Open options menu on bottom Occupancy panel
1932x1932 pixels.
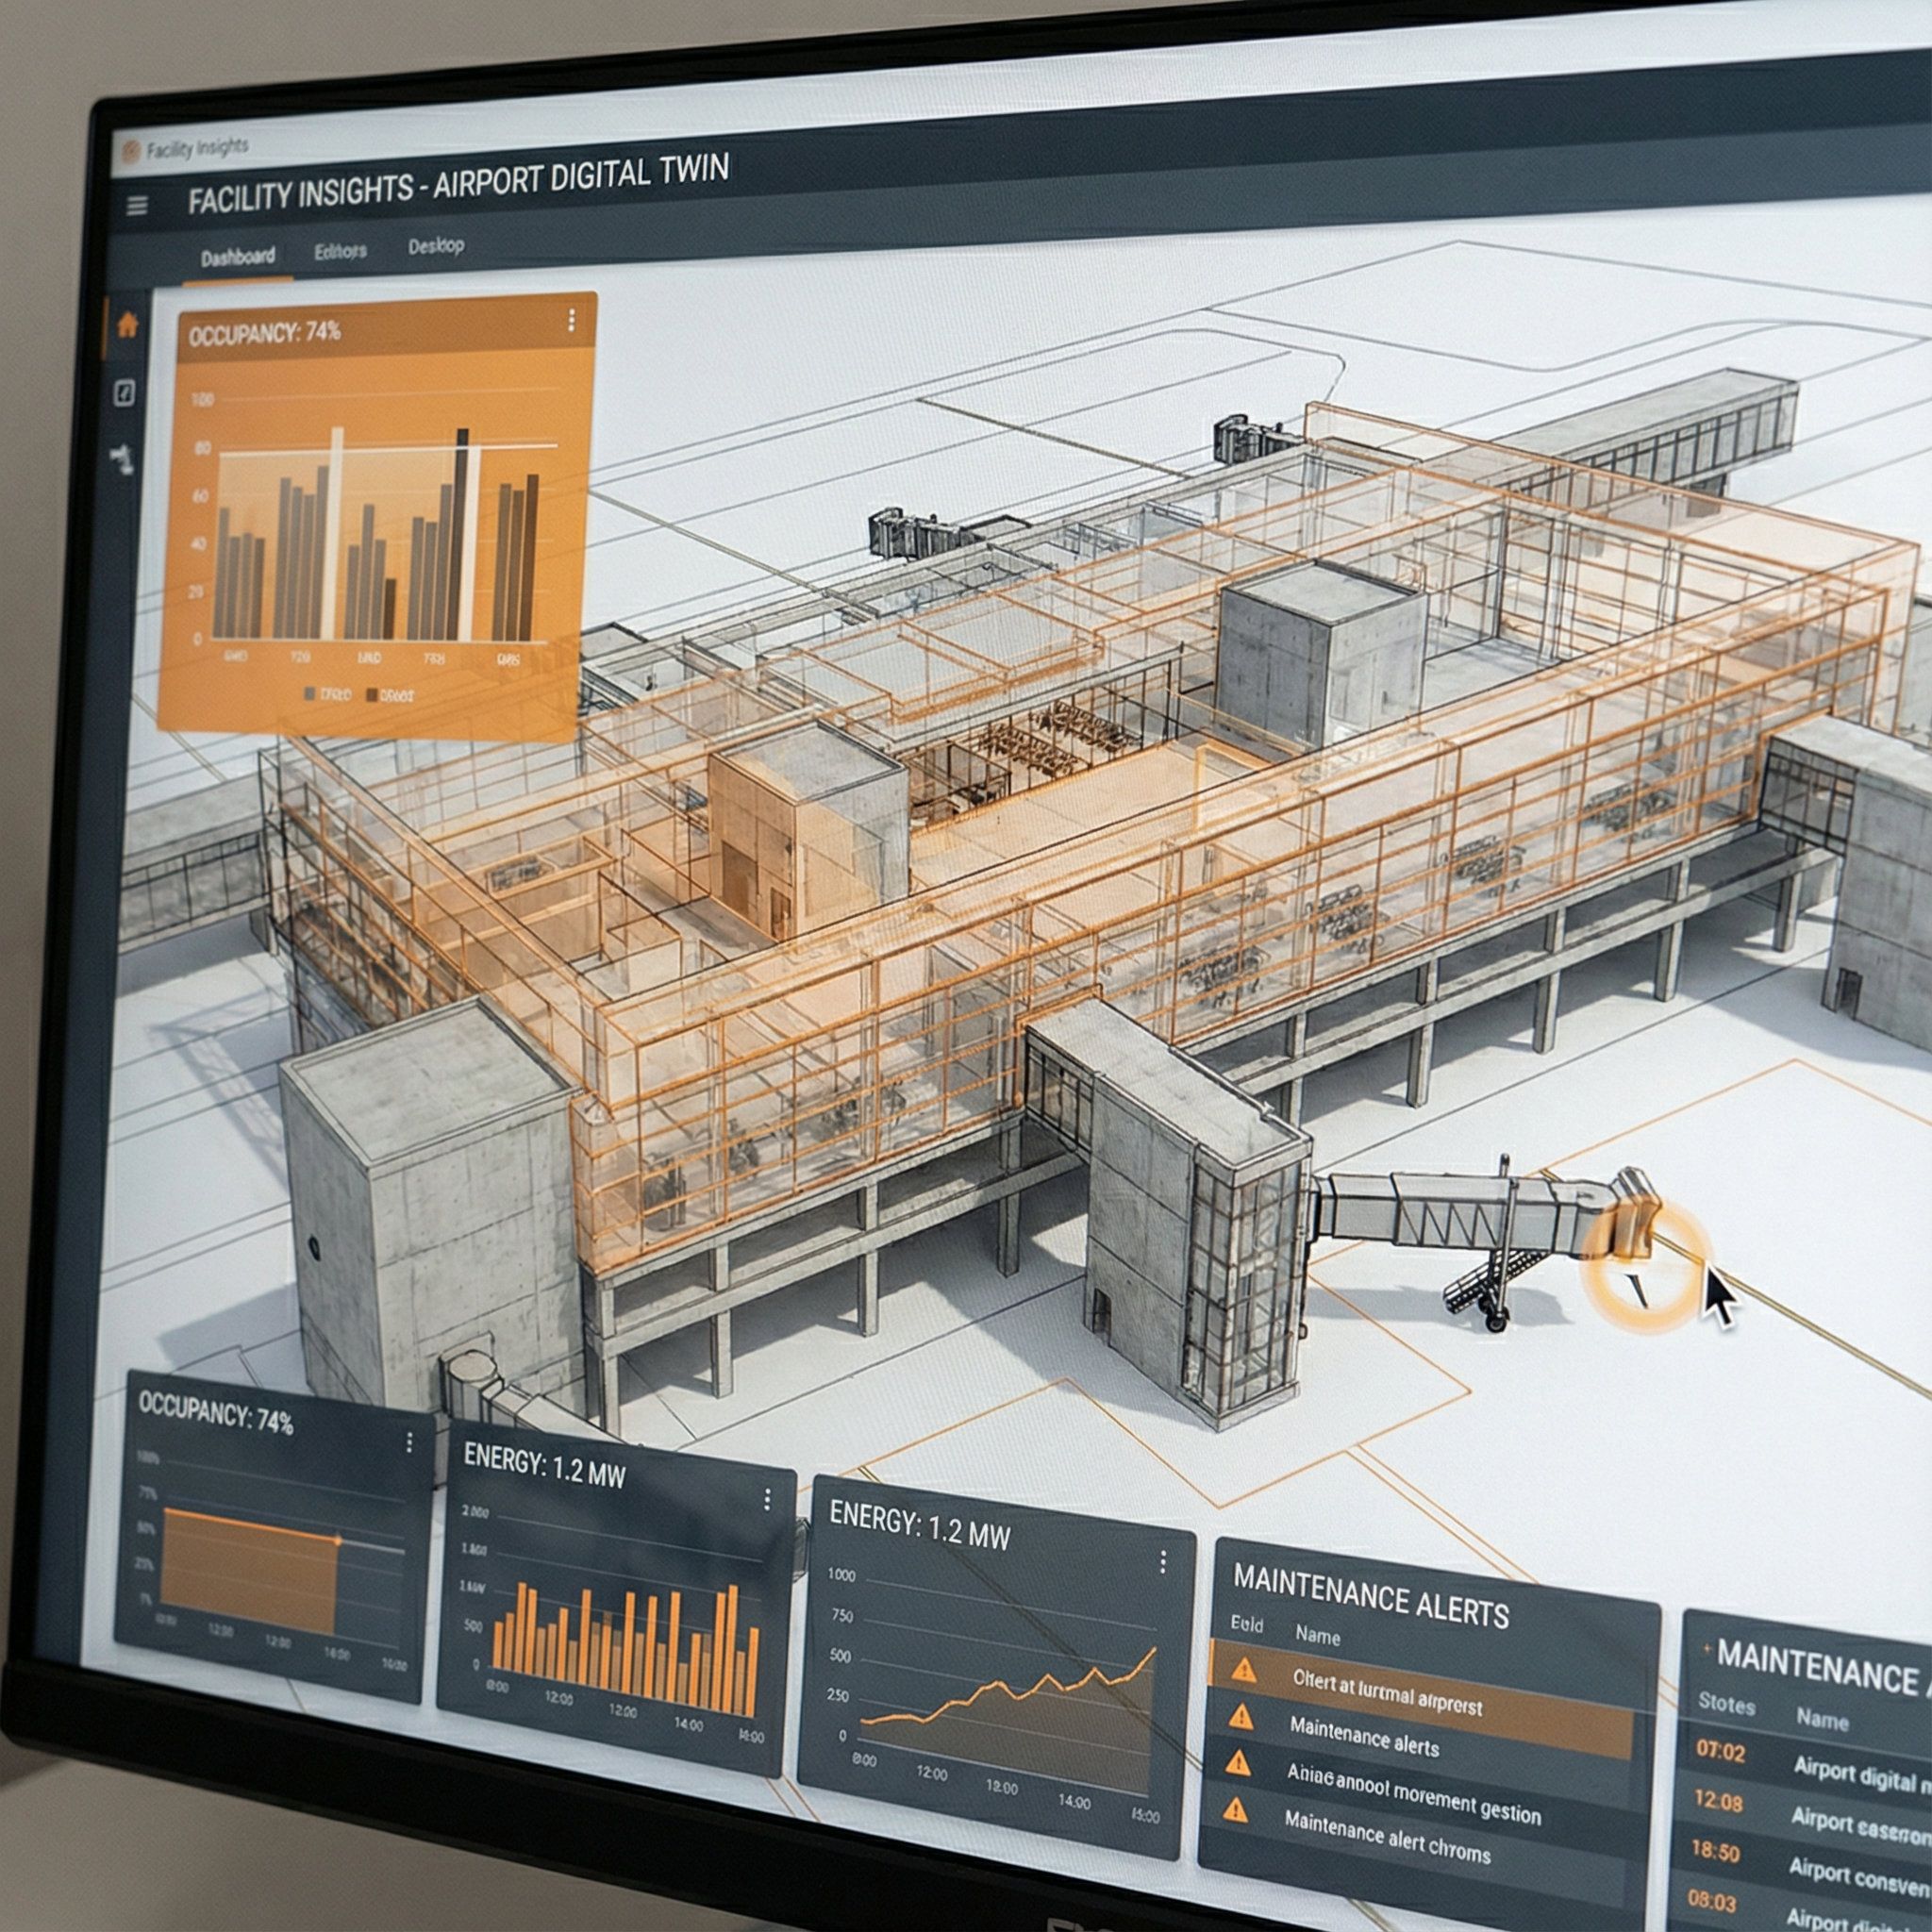click(409, 1443)
